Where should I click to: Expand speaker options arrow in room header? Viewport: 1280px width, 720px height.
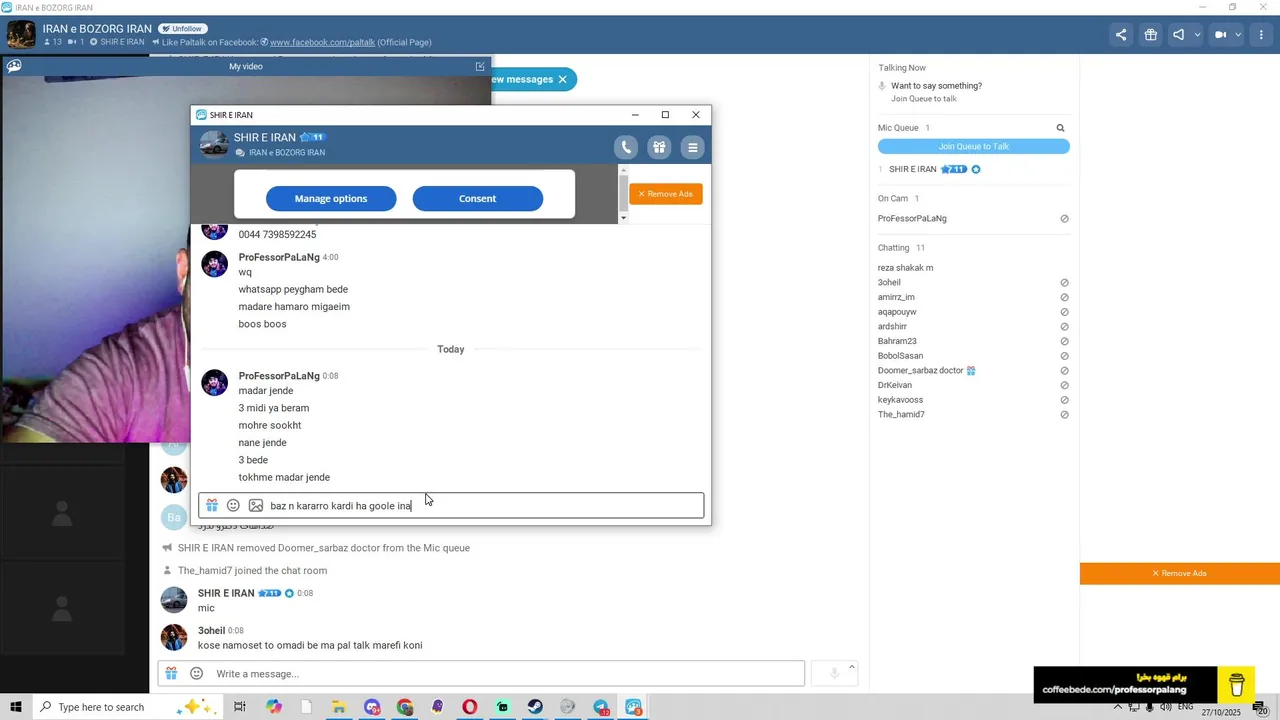pyautogui.click(x=1196, y=35)
